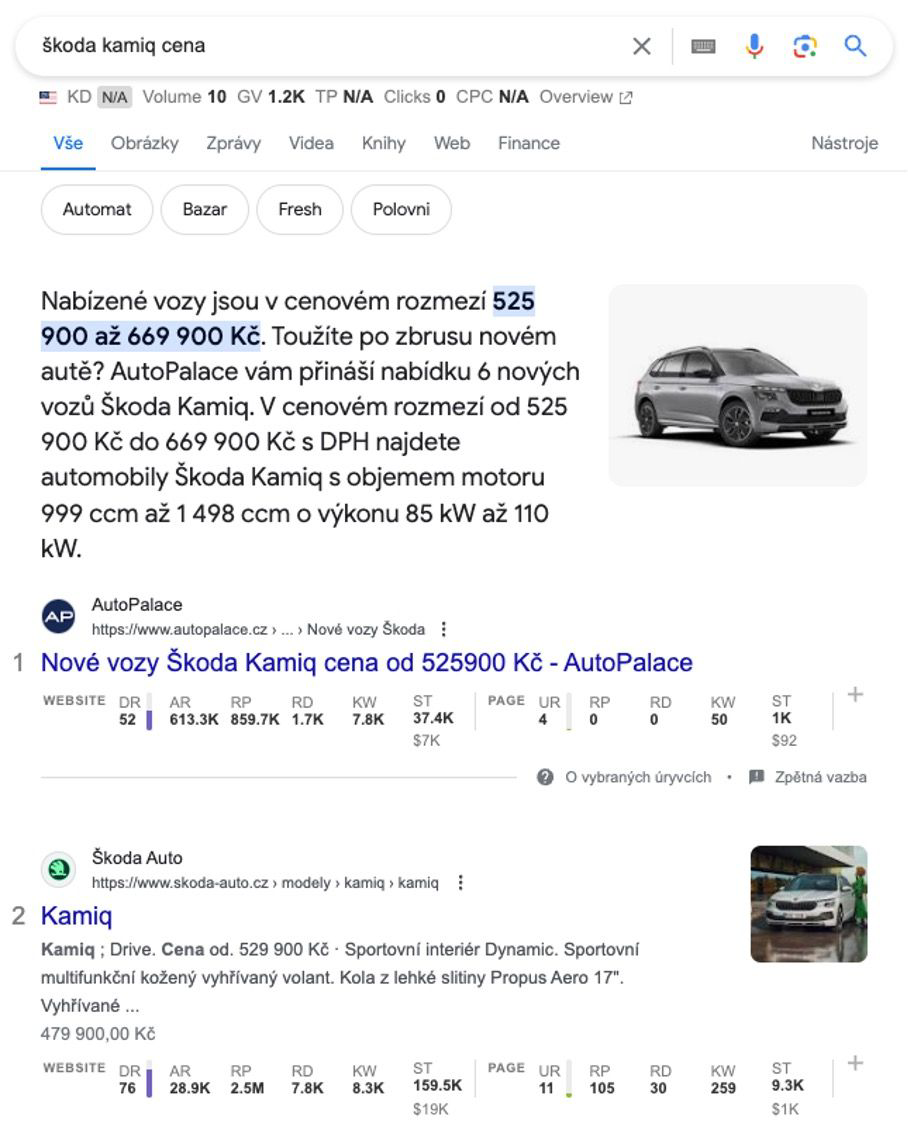Open the Kamiq result title link
908x1138 pixels.
pyautogui.click(x=76, y=916)
